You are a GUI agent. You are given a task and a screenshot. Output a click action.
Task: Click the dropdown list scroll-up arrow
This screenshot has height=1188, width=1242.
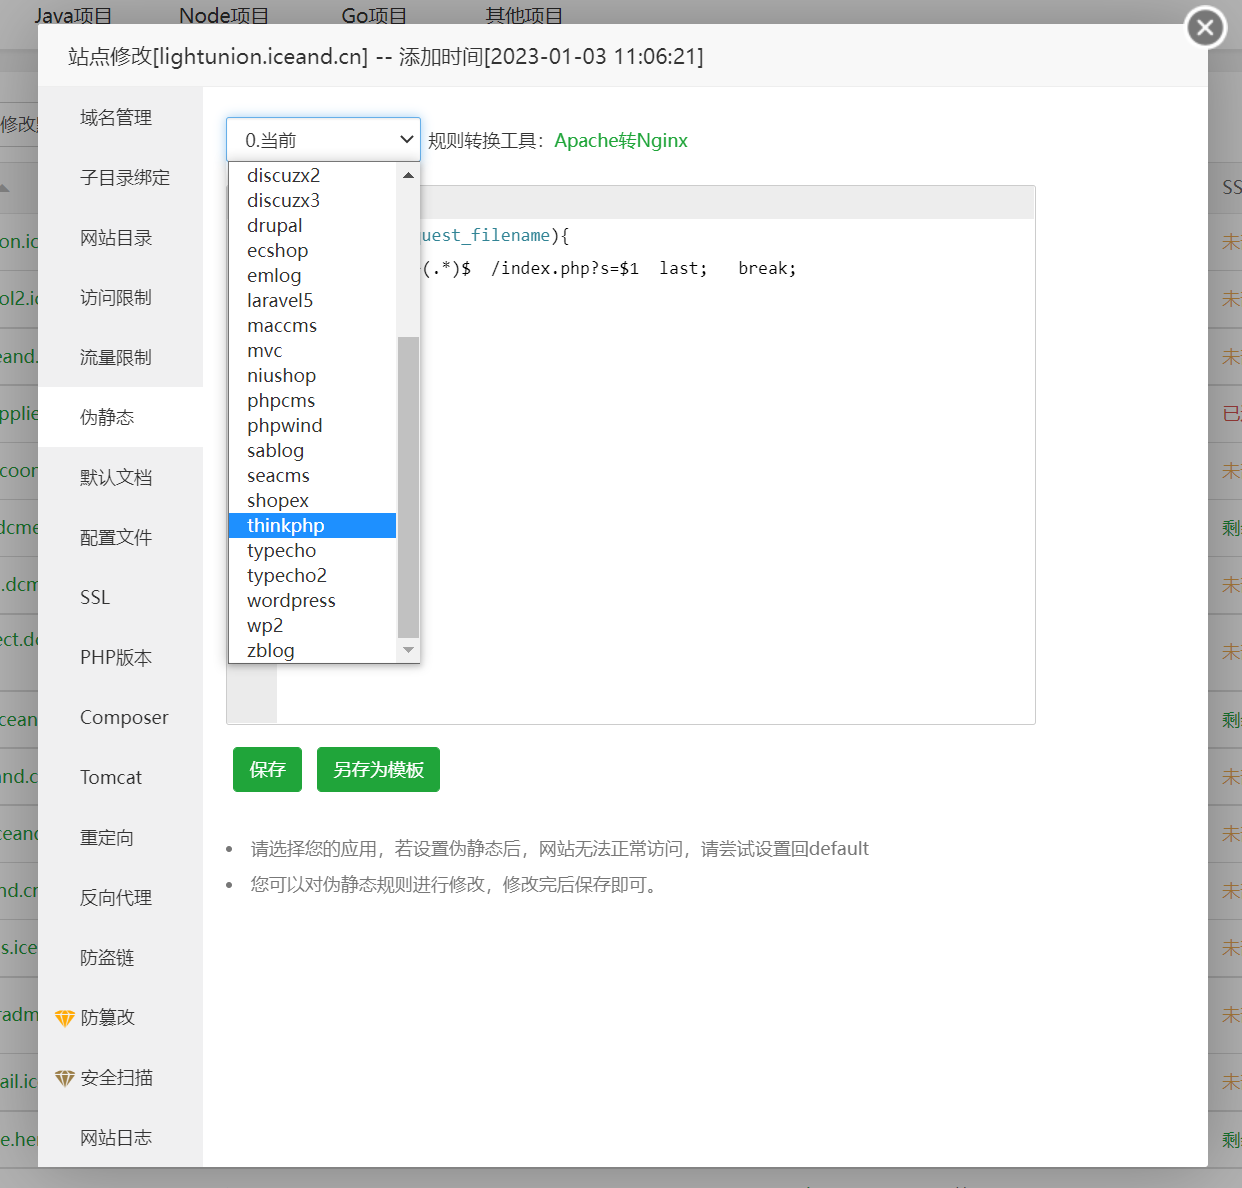click(408, 176)
